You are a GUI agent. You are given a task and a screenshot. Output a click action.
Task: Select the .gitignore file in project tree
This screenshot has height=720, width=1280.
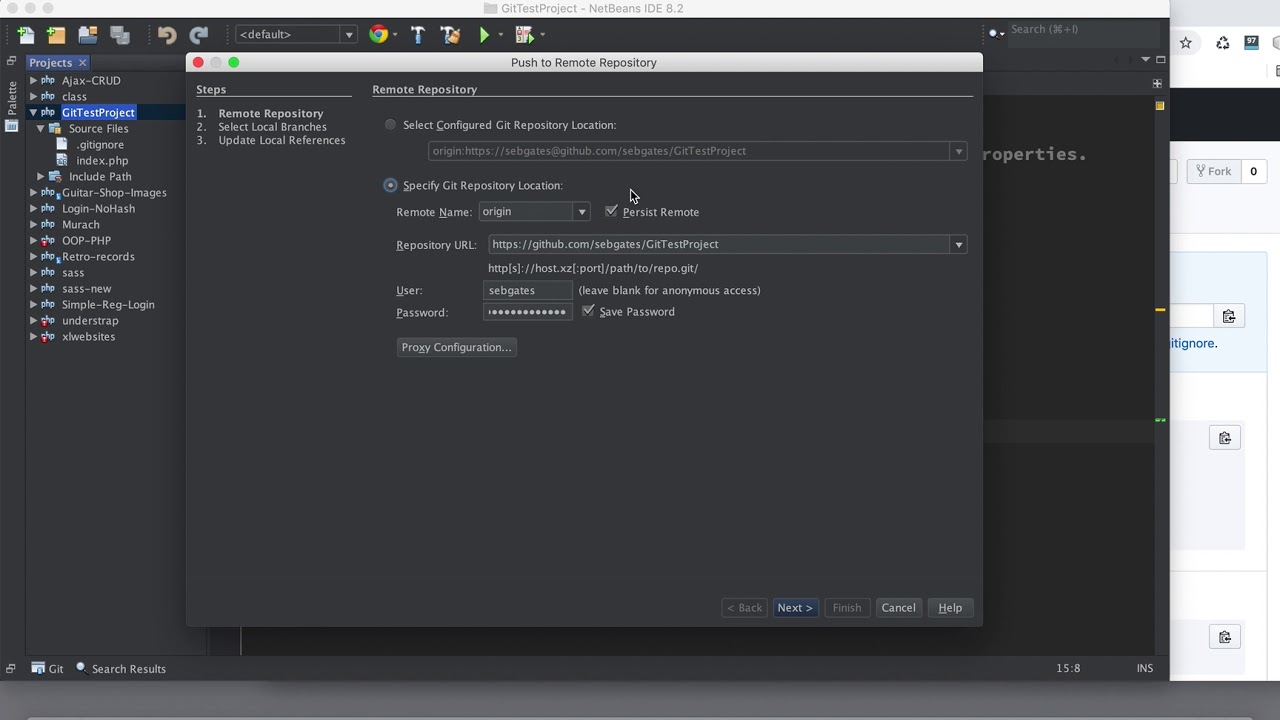(x=100, y=144)
